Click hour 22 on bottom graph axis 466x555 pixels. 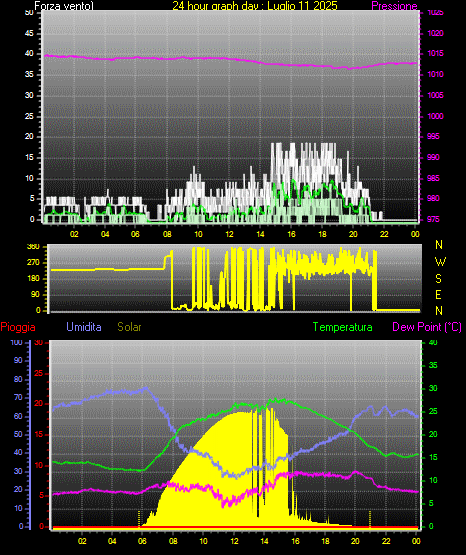coord(386,541)
